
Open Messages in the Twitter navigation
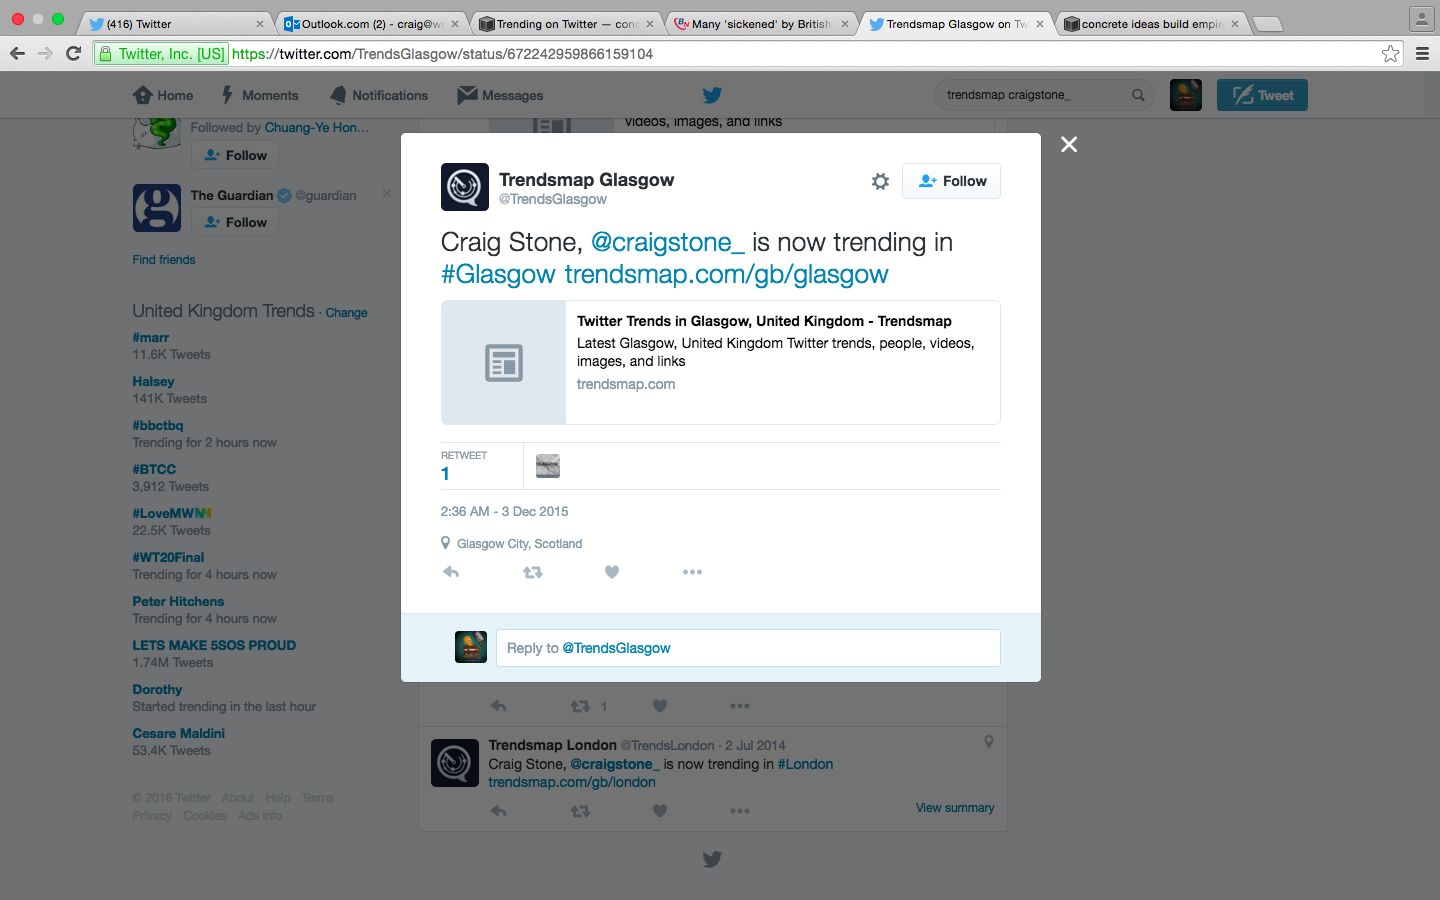pyautogui.click(x=500, y=95)
